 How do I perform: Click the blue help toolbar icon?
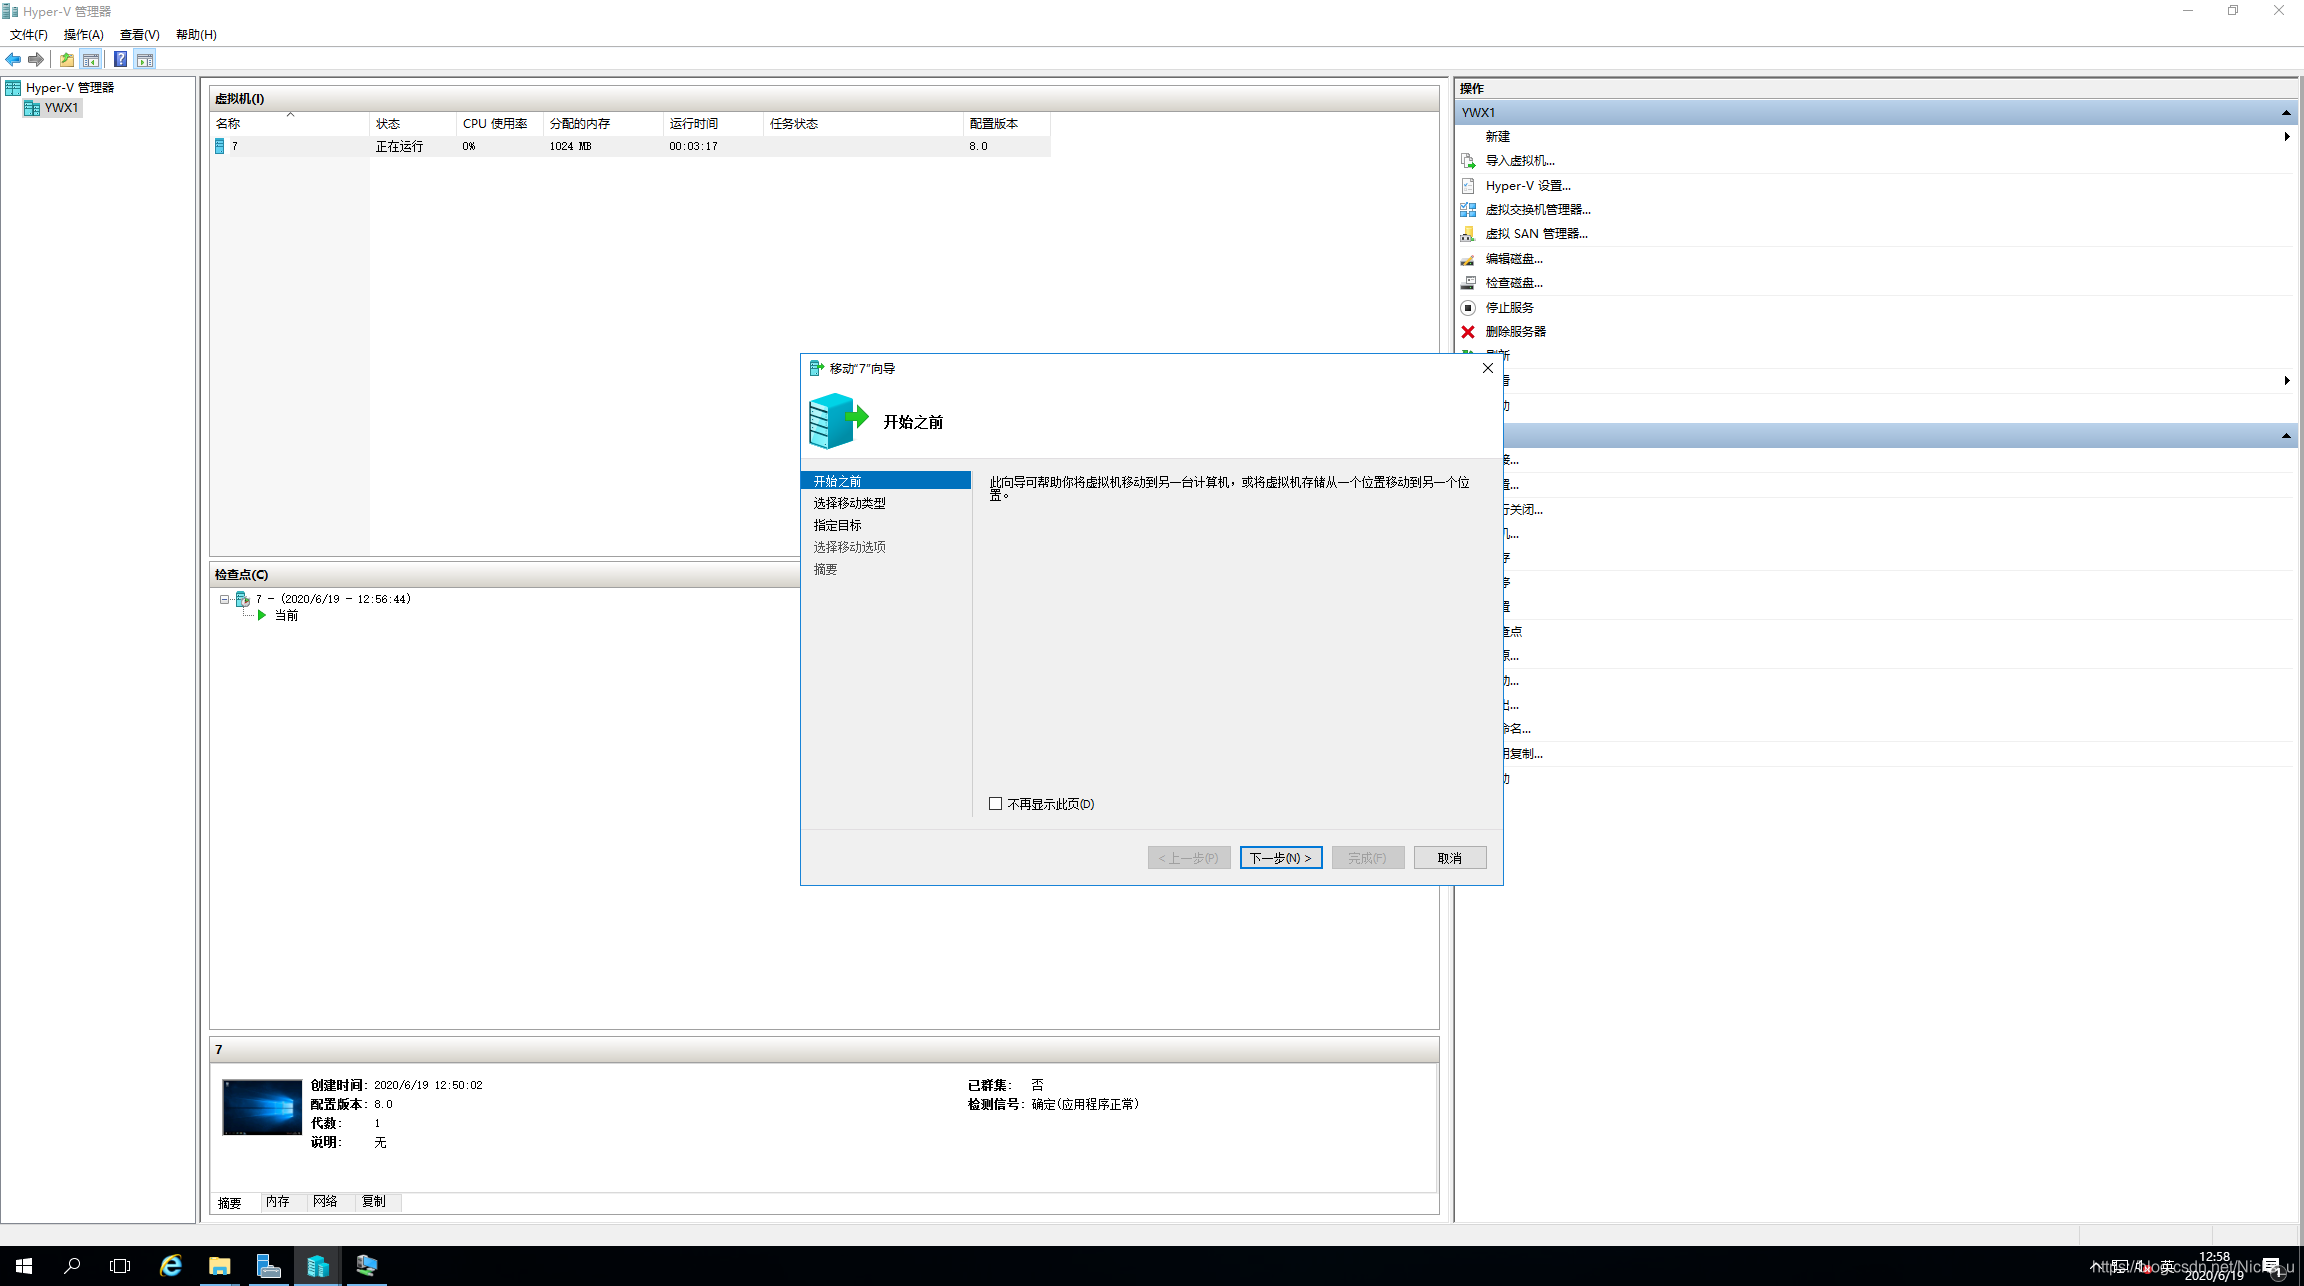[120, 60]
